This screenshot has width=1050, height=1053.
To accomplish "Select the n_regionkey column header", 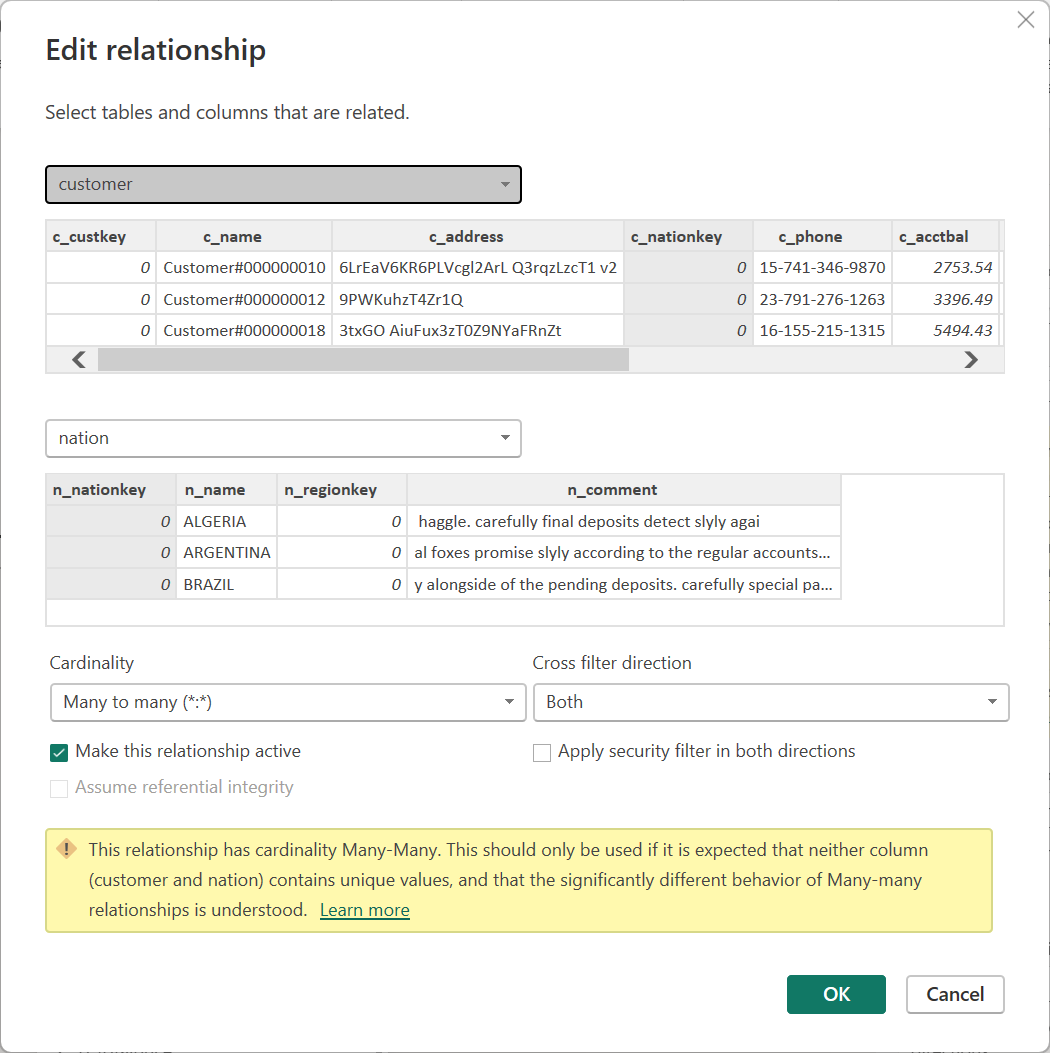I will pyautogui.click(x=330, y=490).
